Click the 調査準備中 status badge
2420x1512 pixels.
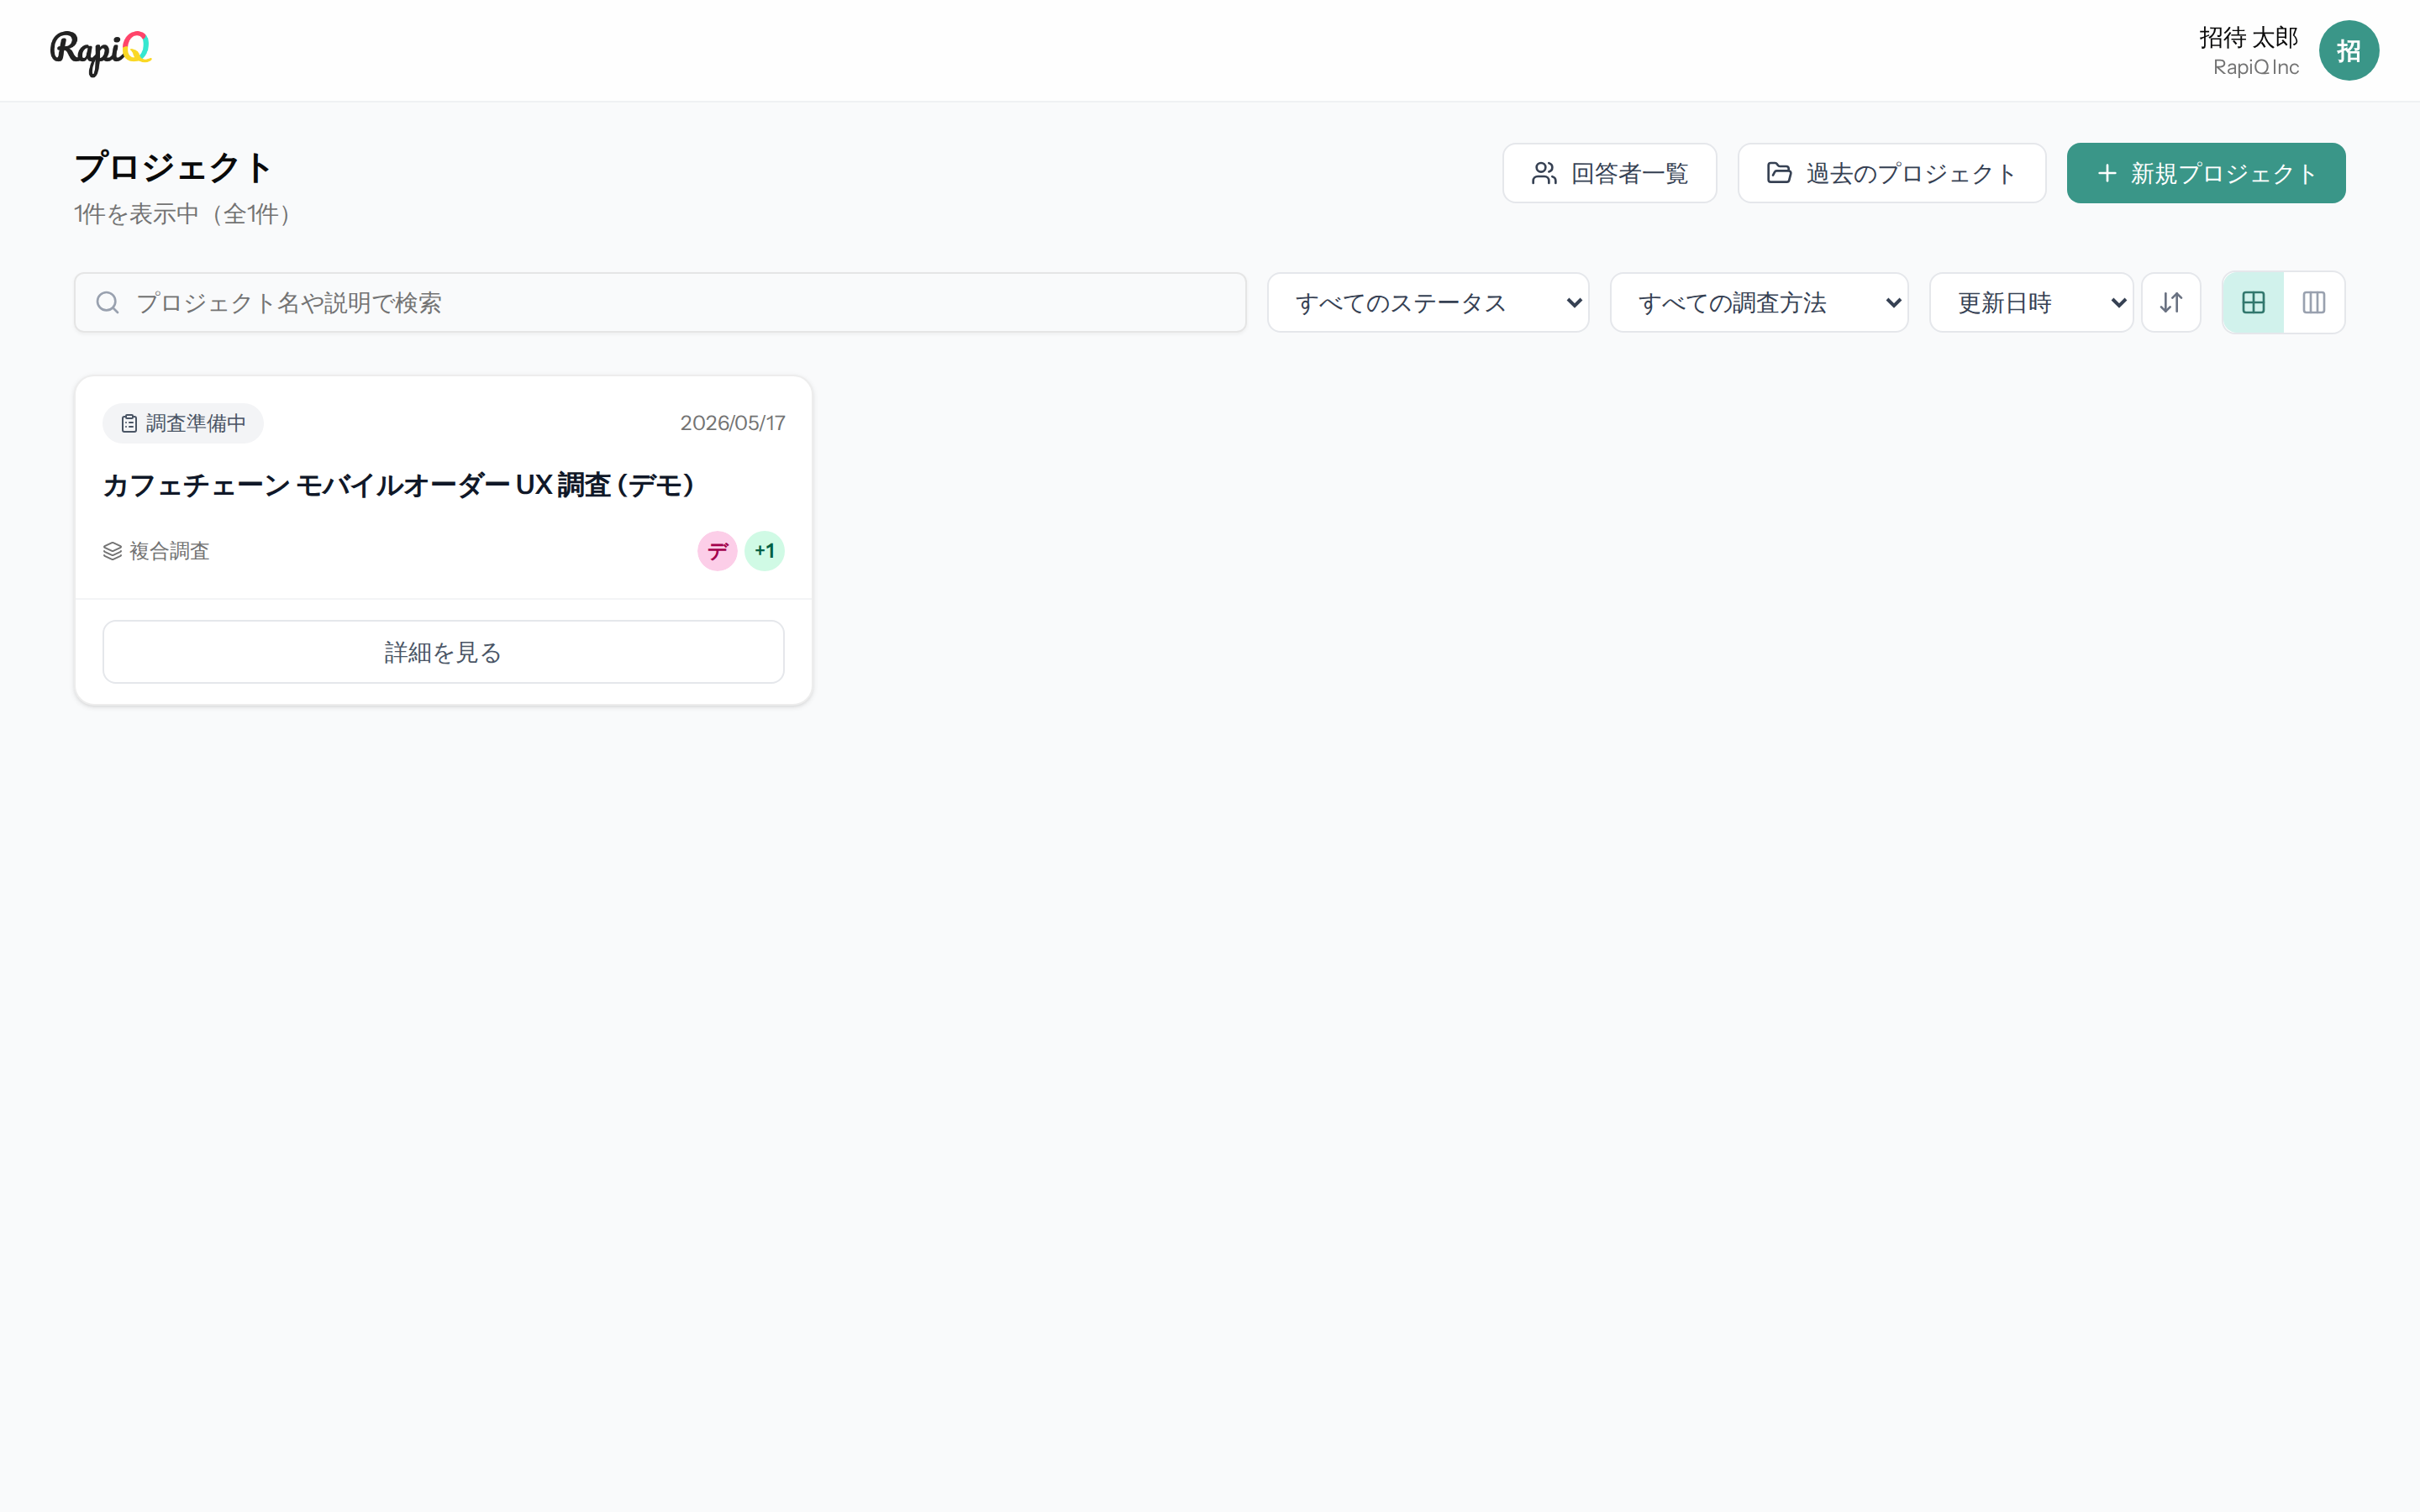point(183,423)
